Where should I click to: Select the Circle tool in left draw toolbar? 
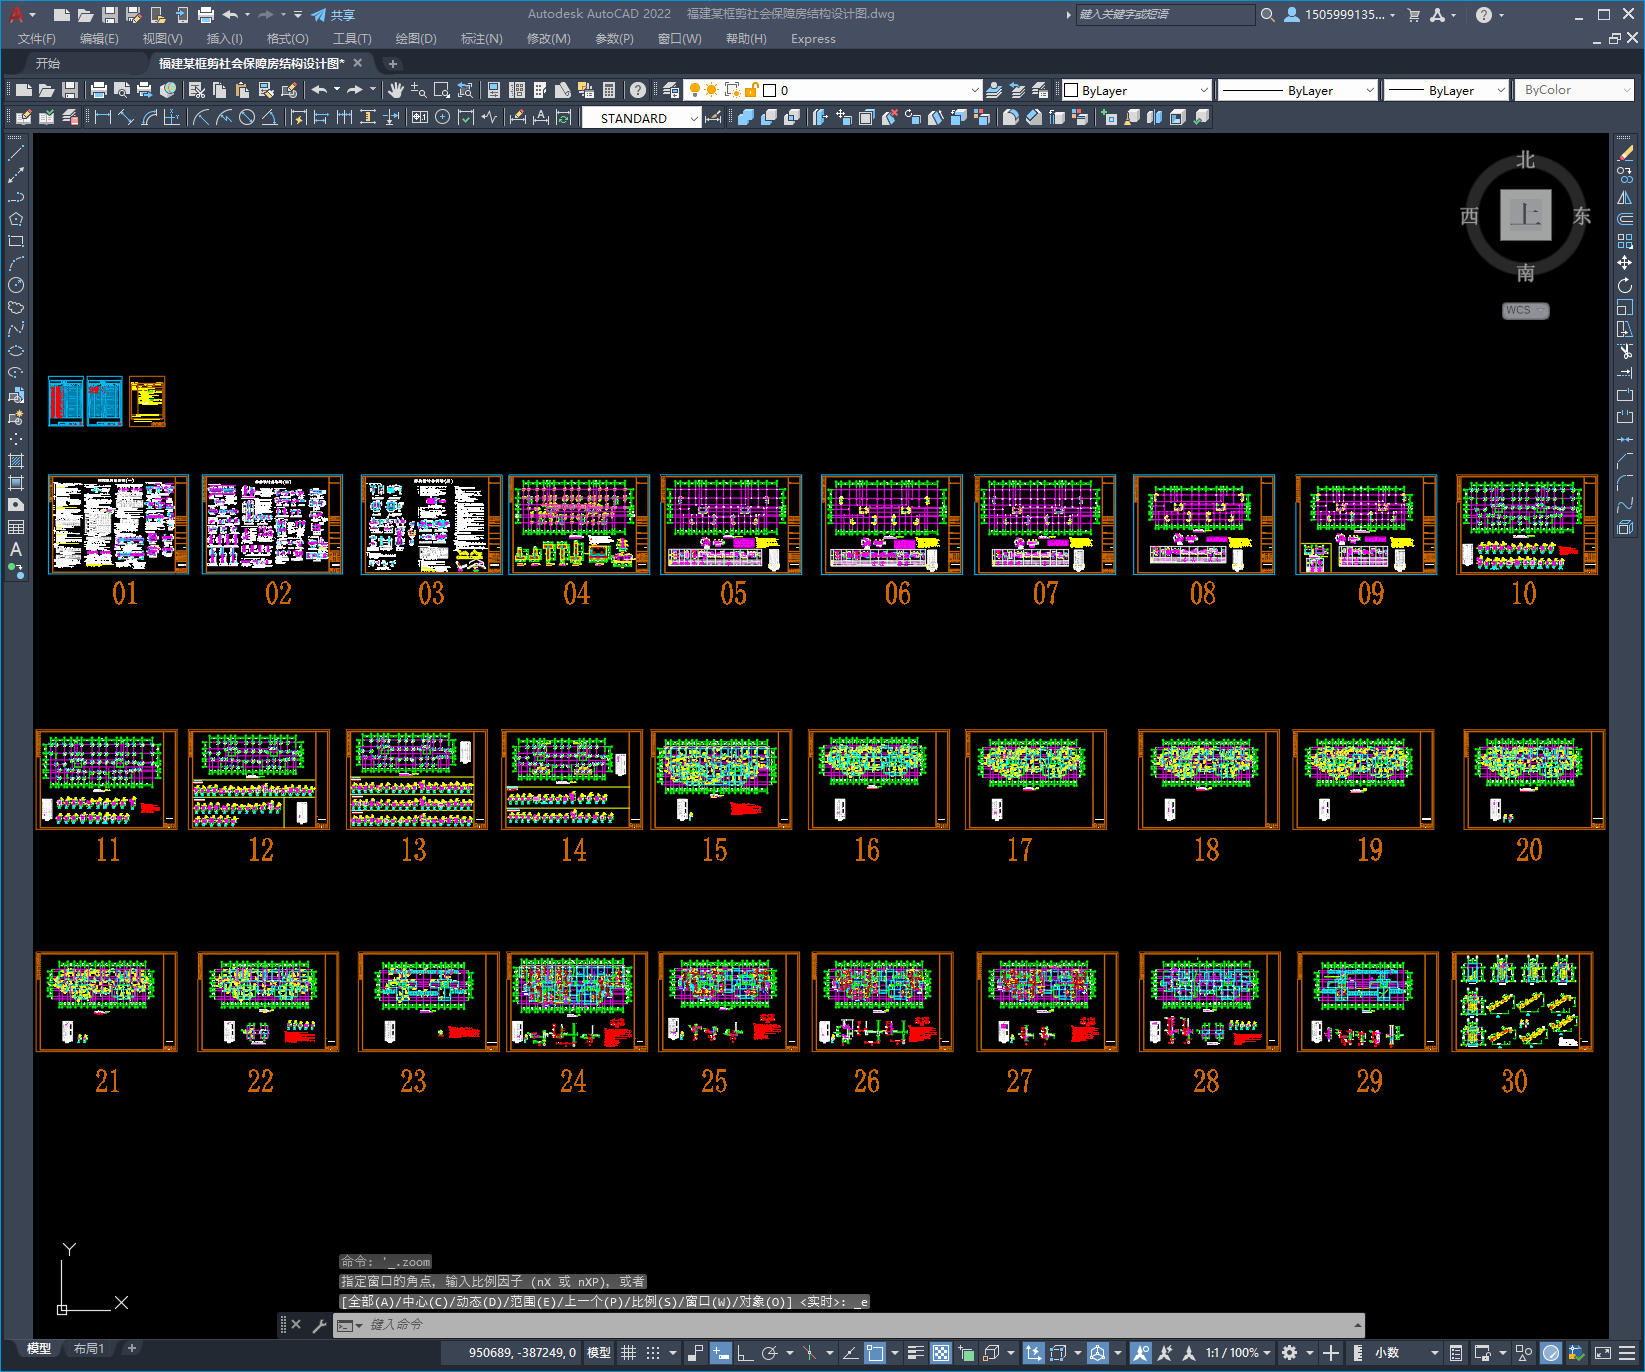16,285
